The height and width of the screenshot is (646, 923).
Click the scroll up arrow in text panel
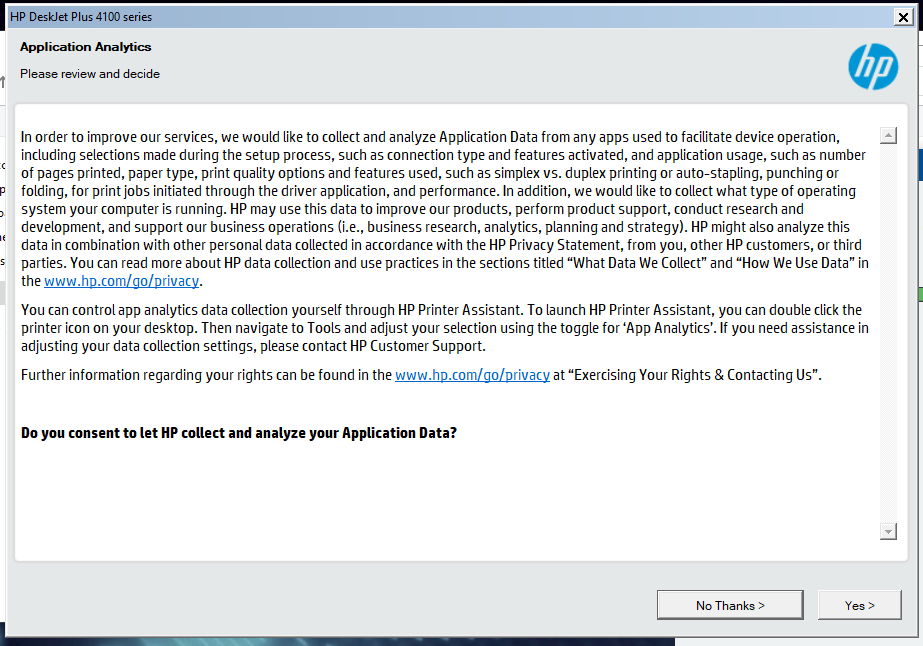(888, 135)
